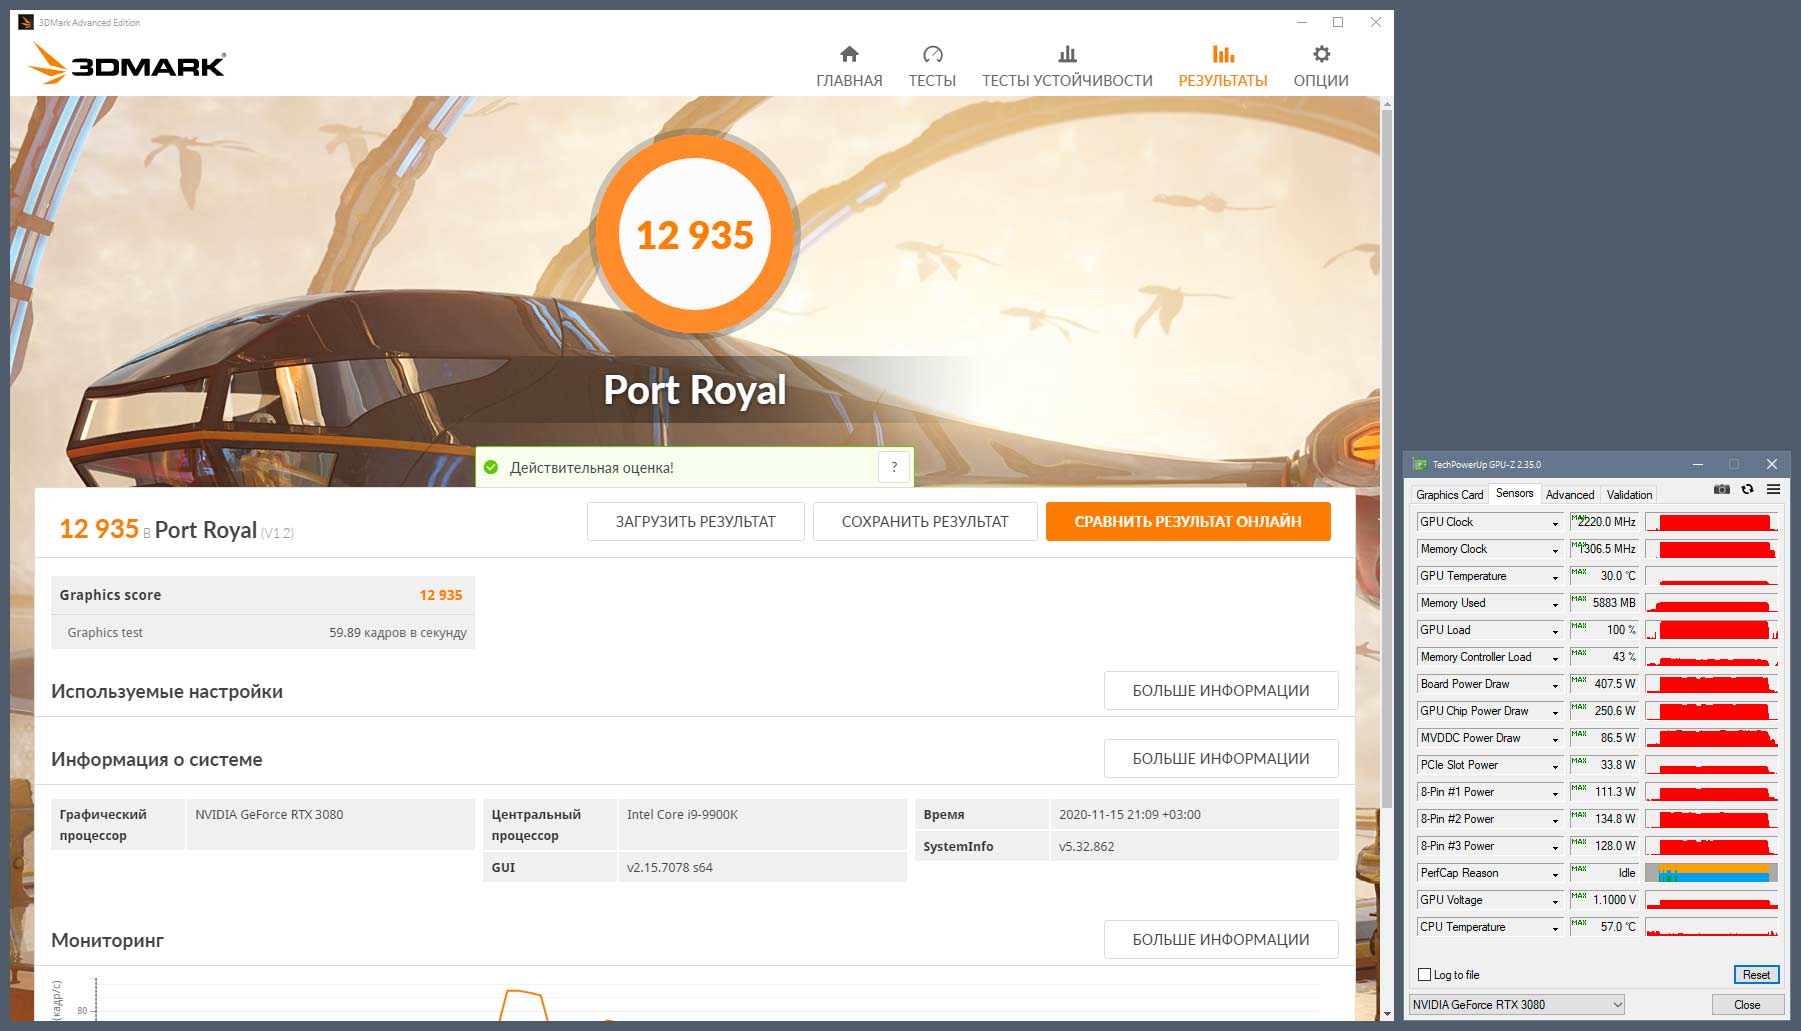Open the Memory Clock sensor dropdown
The width and height of the screenshot is (1801, 1031).
tap(1555, 550)
